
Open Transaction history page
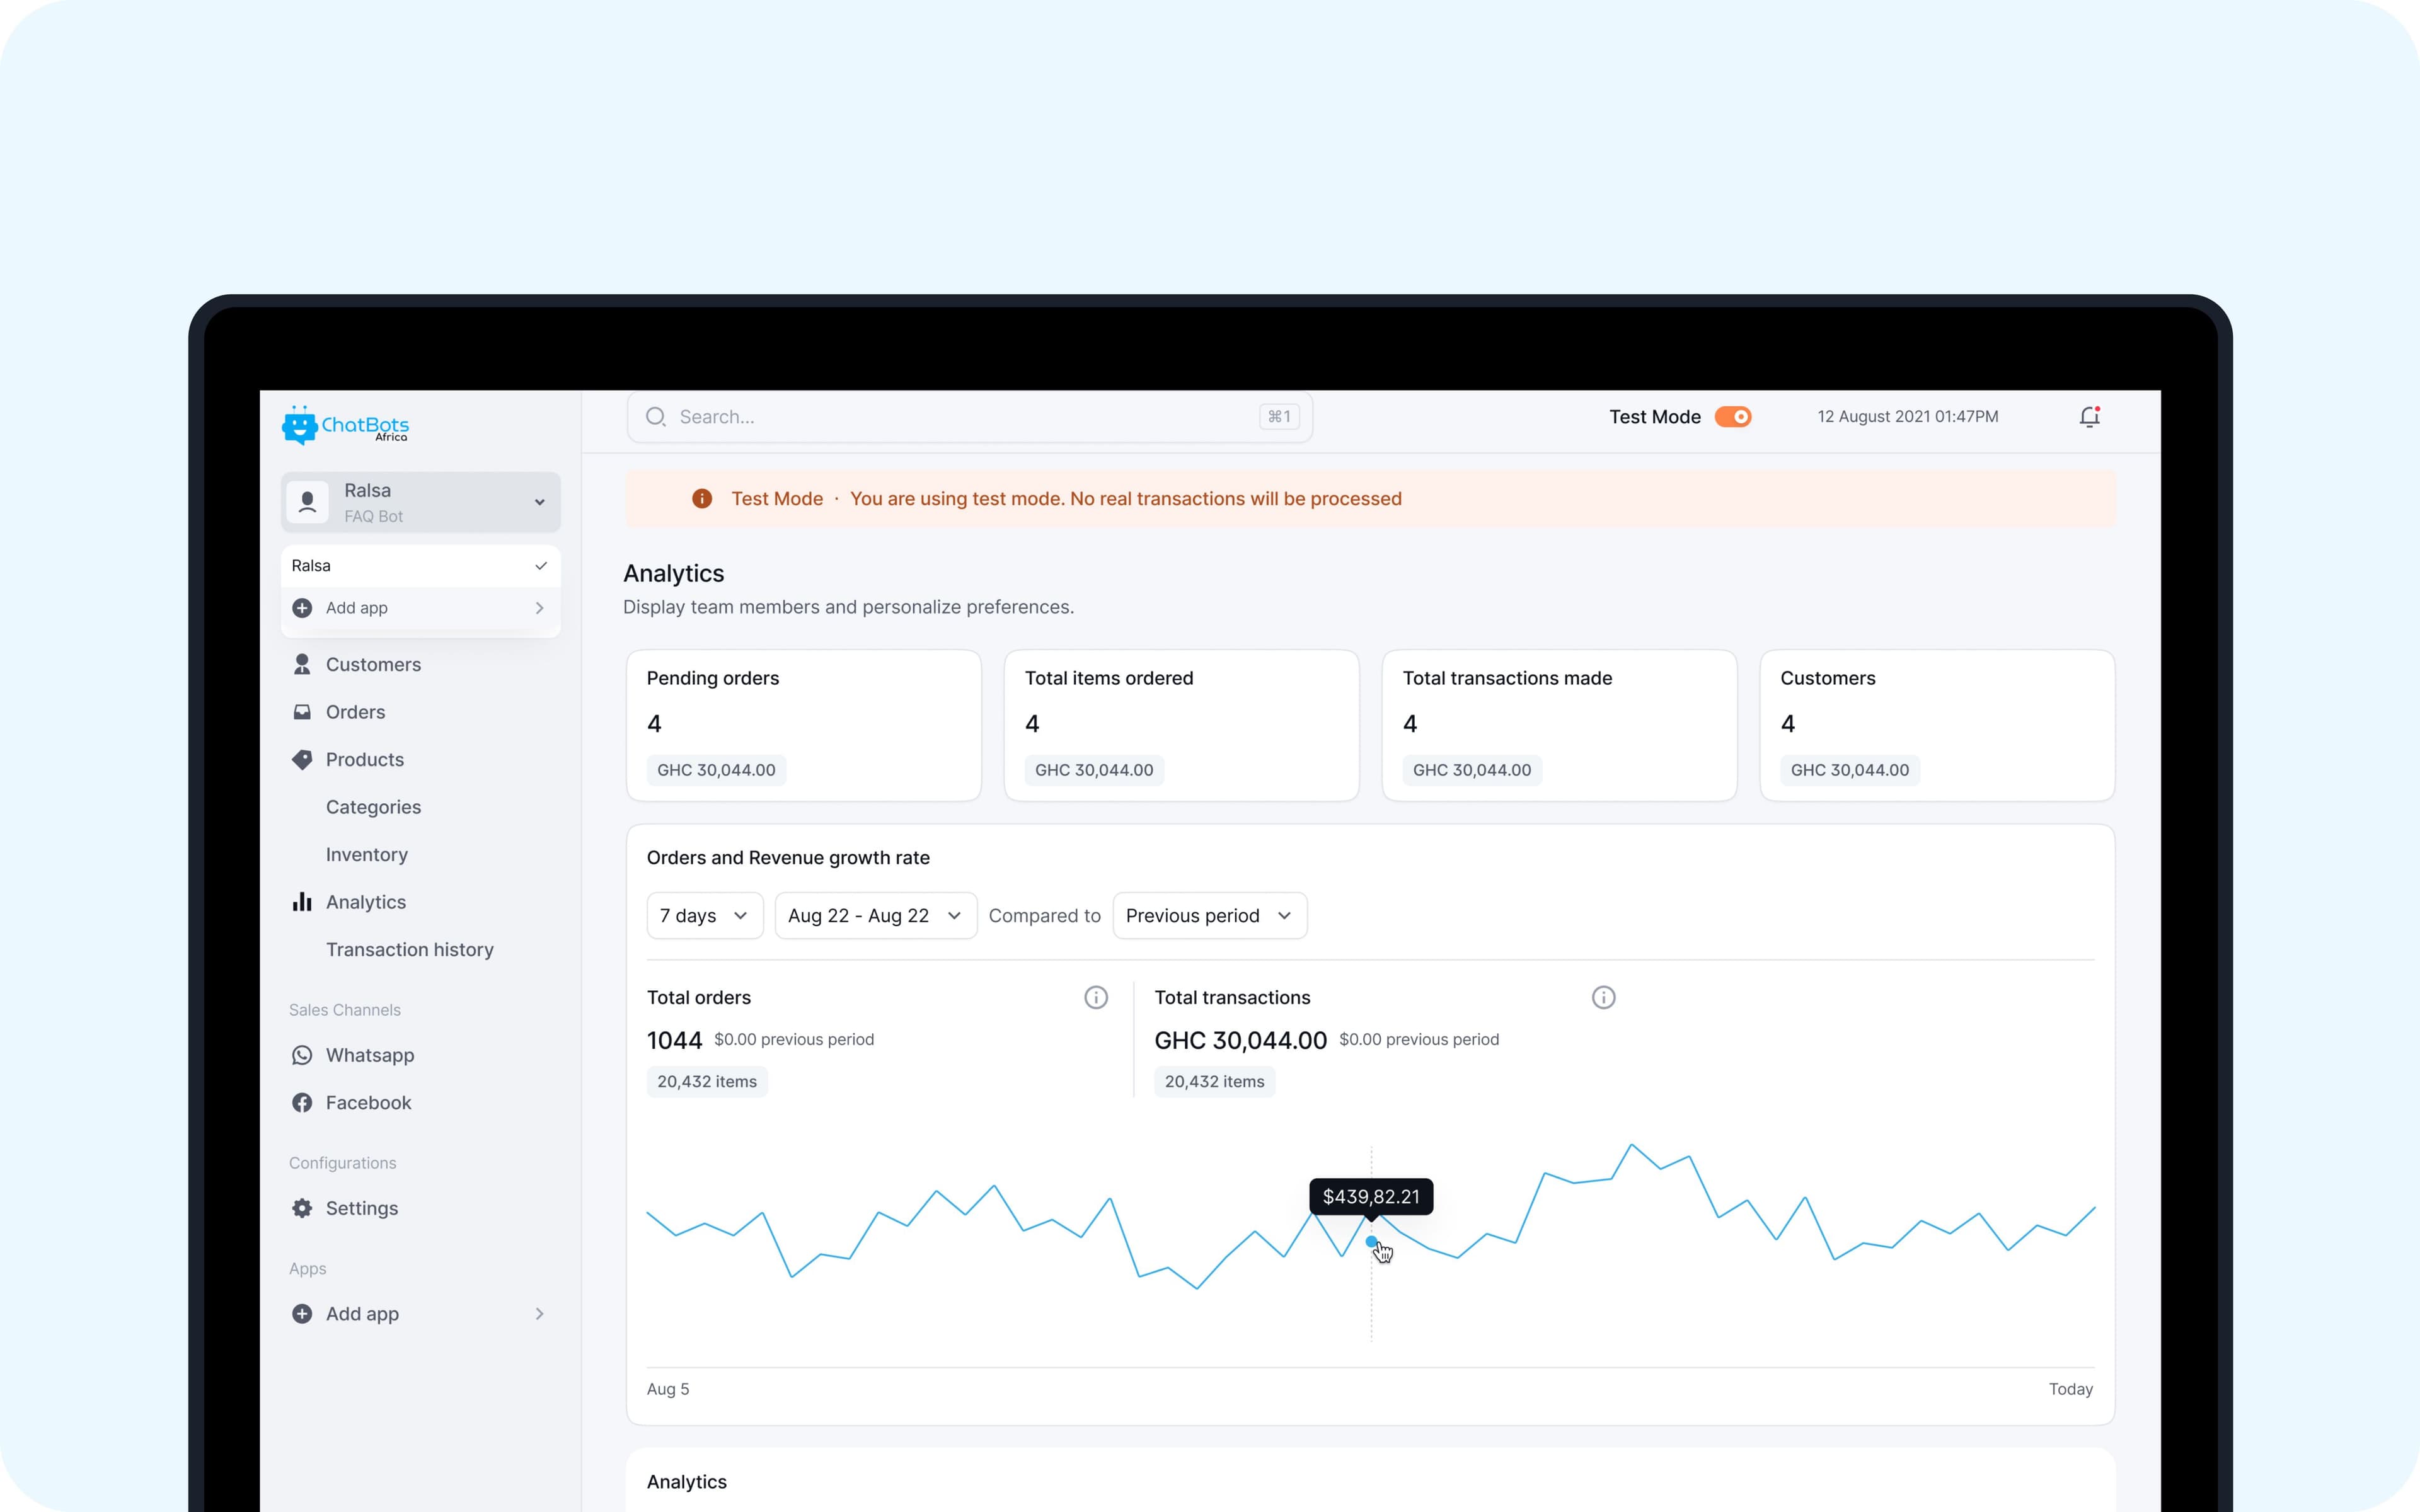tap(409, 949)
